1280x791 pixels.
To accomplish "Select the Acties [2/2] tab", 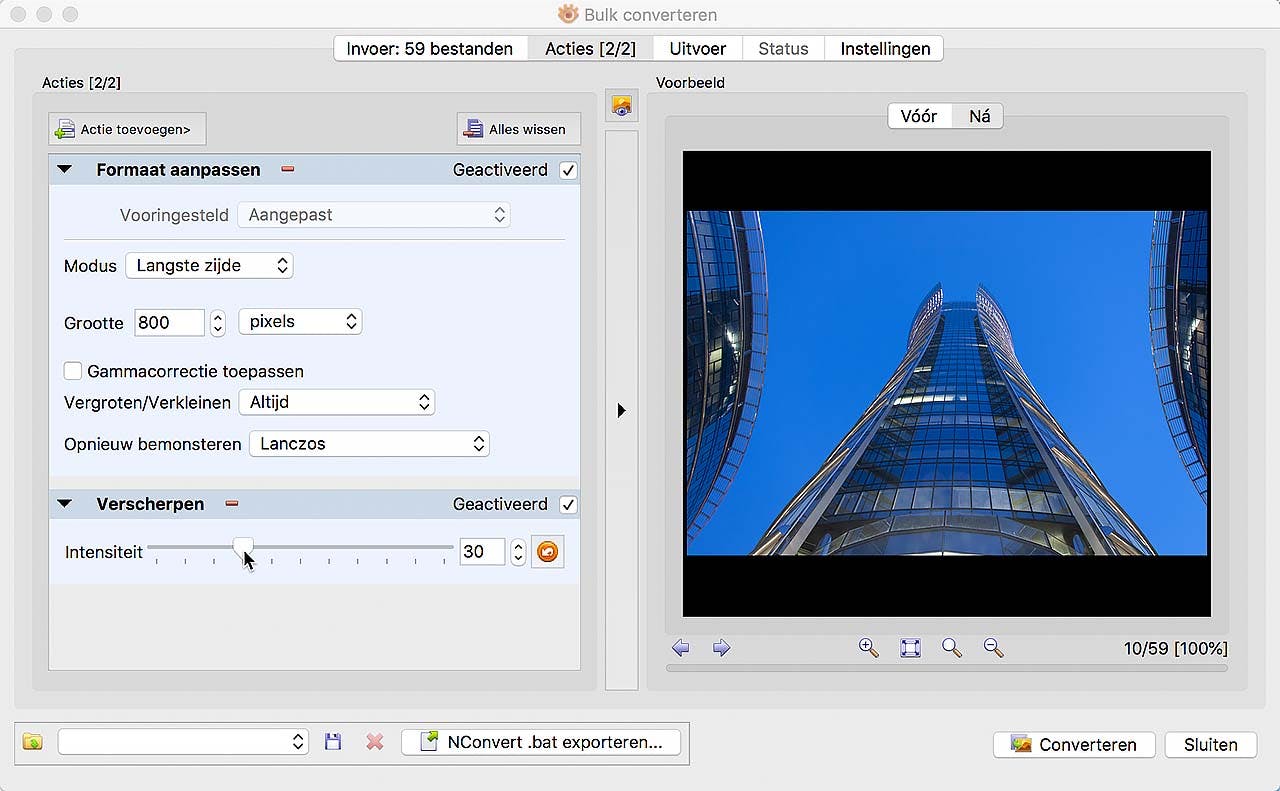I will click(590, 48).
